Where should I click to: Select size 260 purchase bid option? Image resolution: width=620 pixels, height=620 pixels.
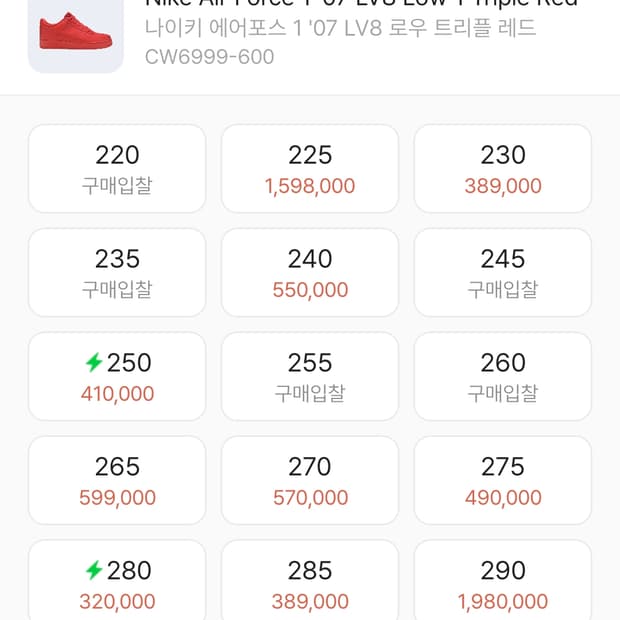click(502, 377)
